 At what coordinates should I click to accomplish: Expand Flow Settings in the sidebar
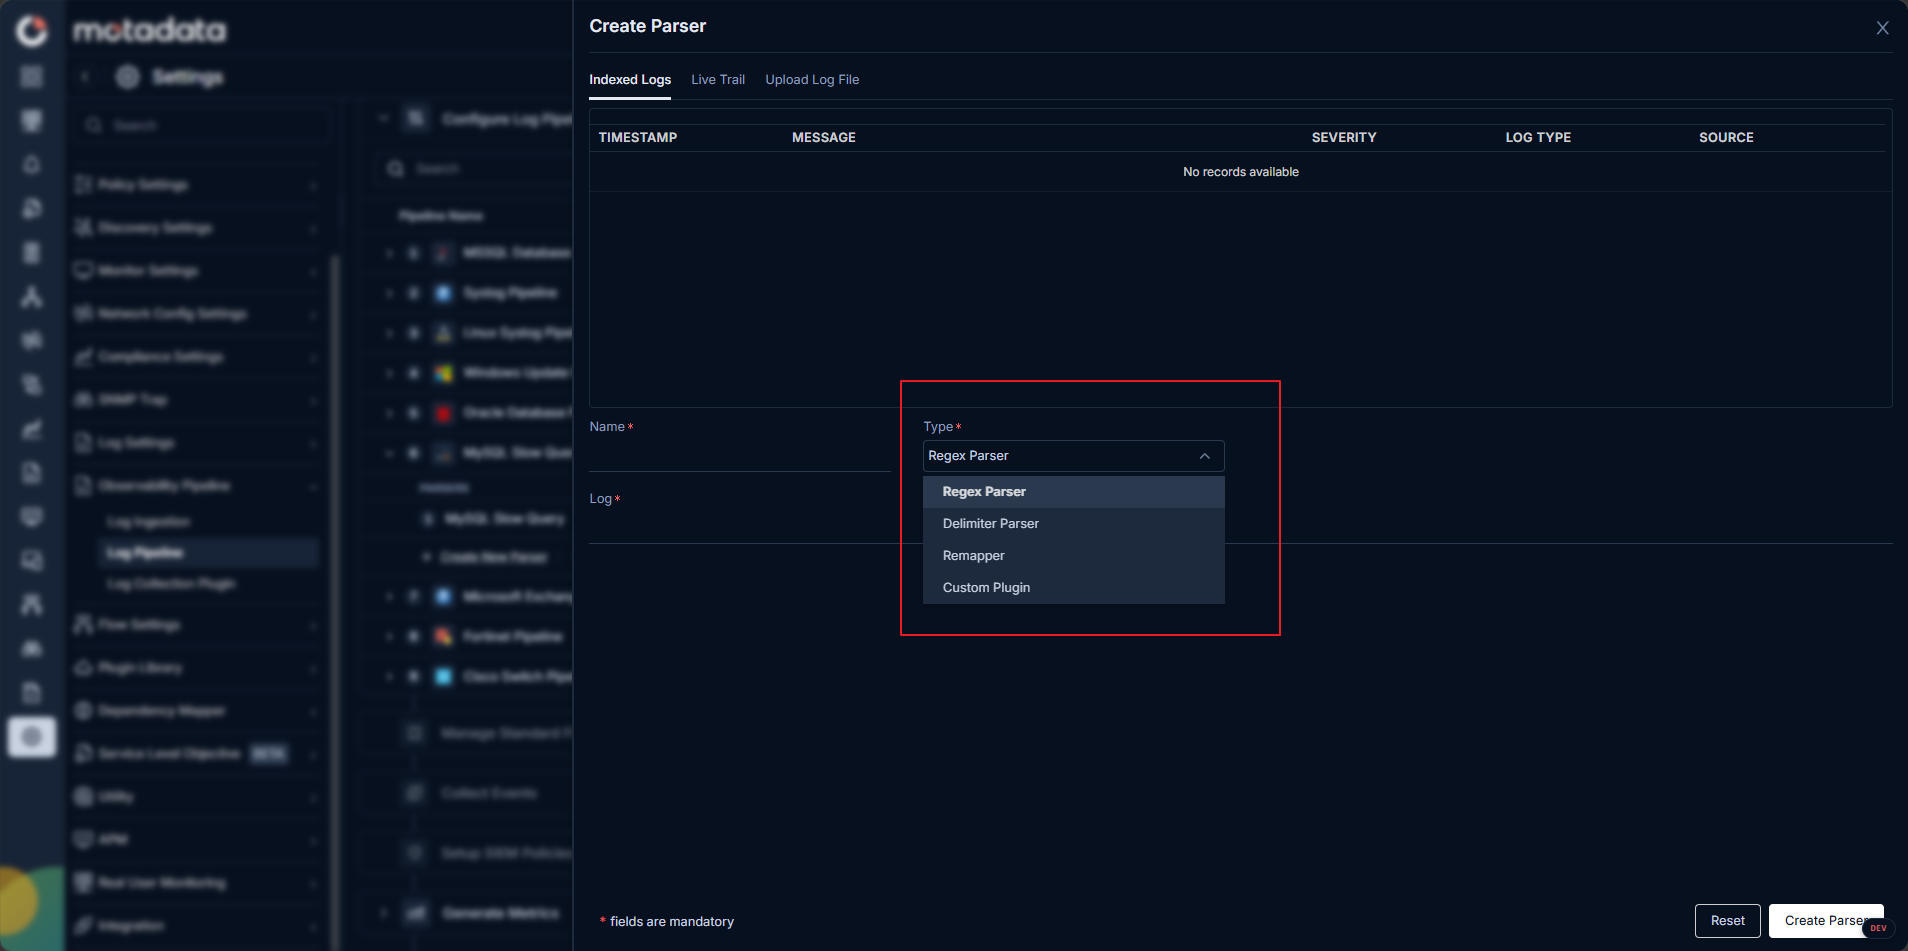(197, 625)
